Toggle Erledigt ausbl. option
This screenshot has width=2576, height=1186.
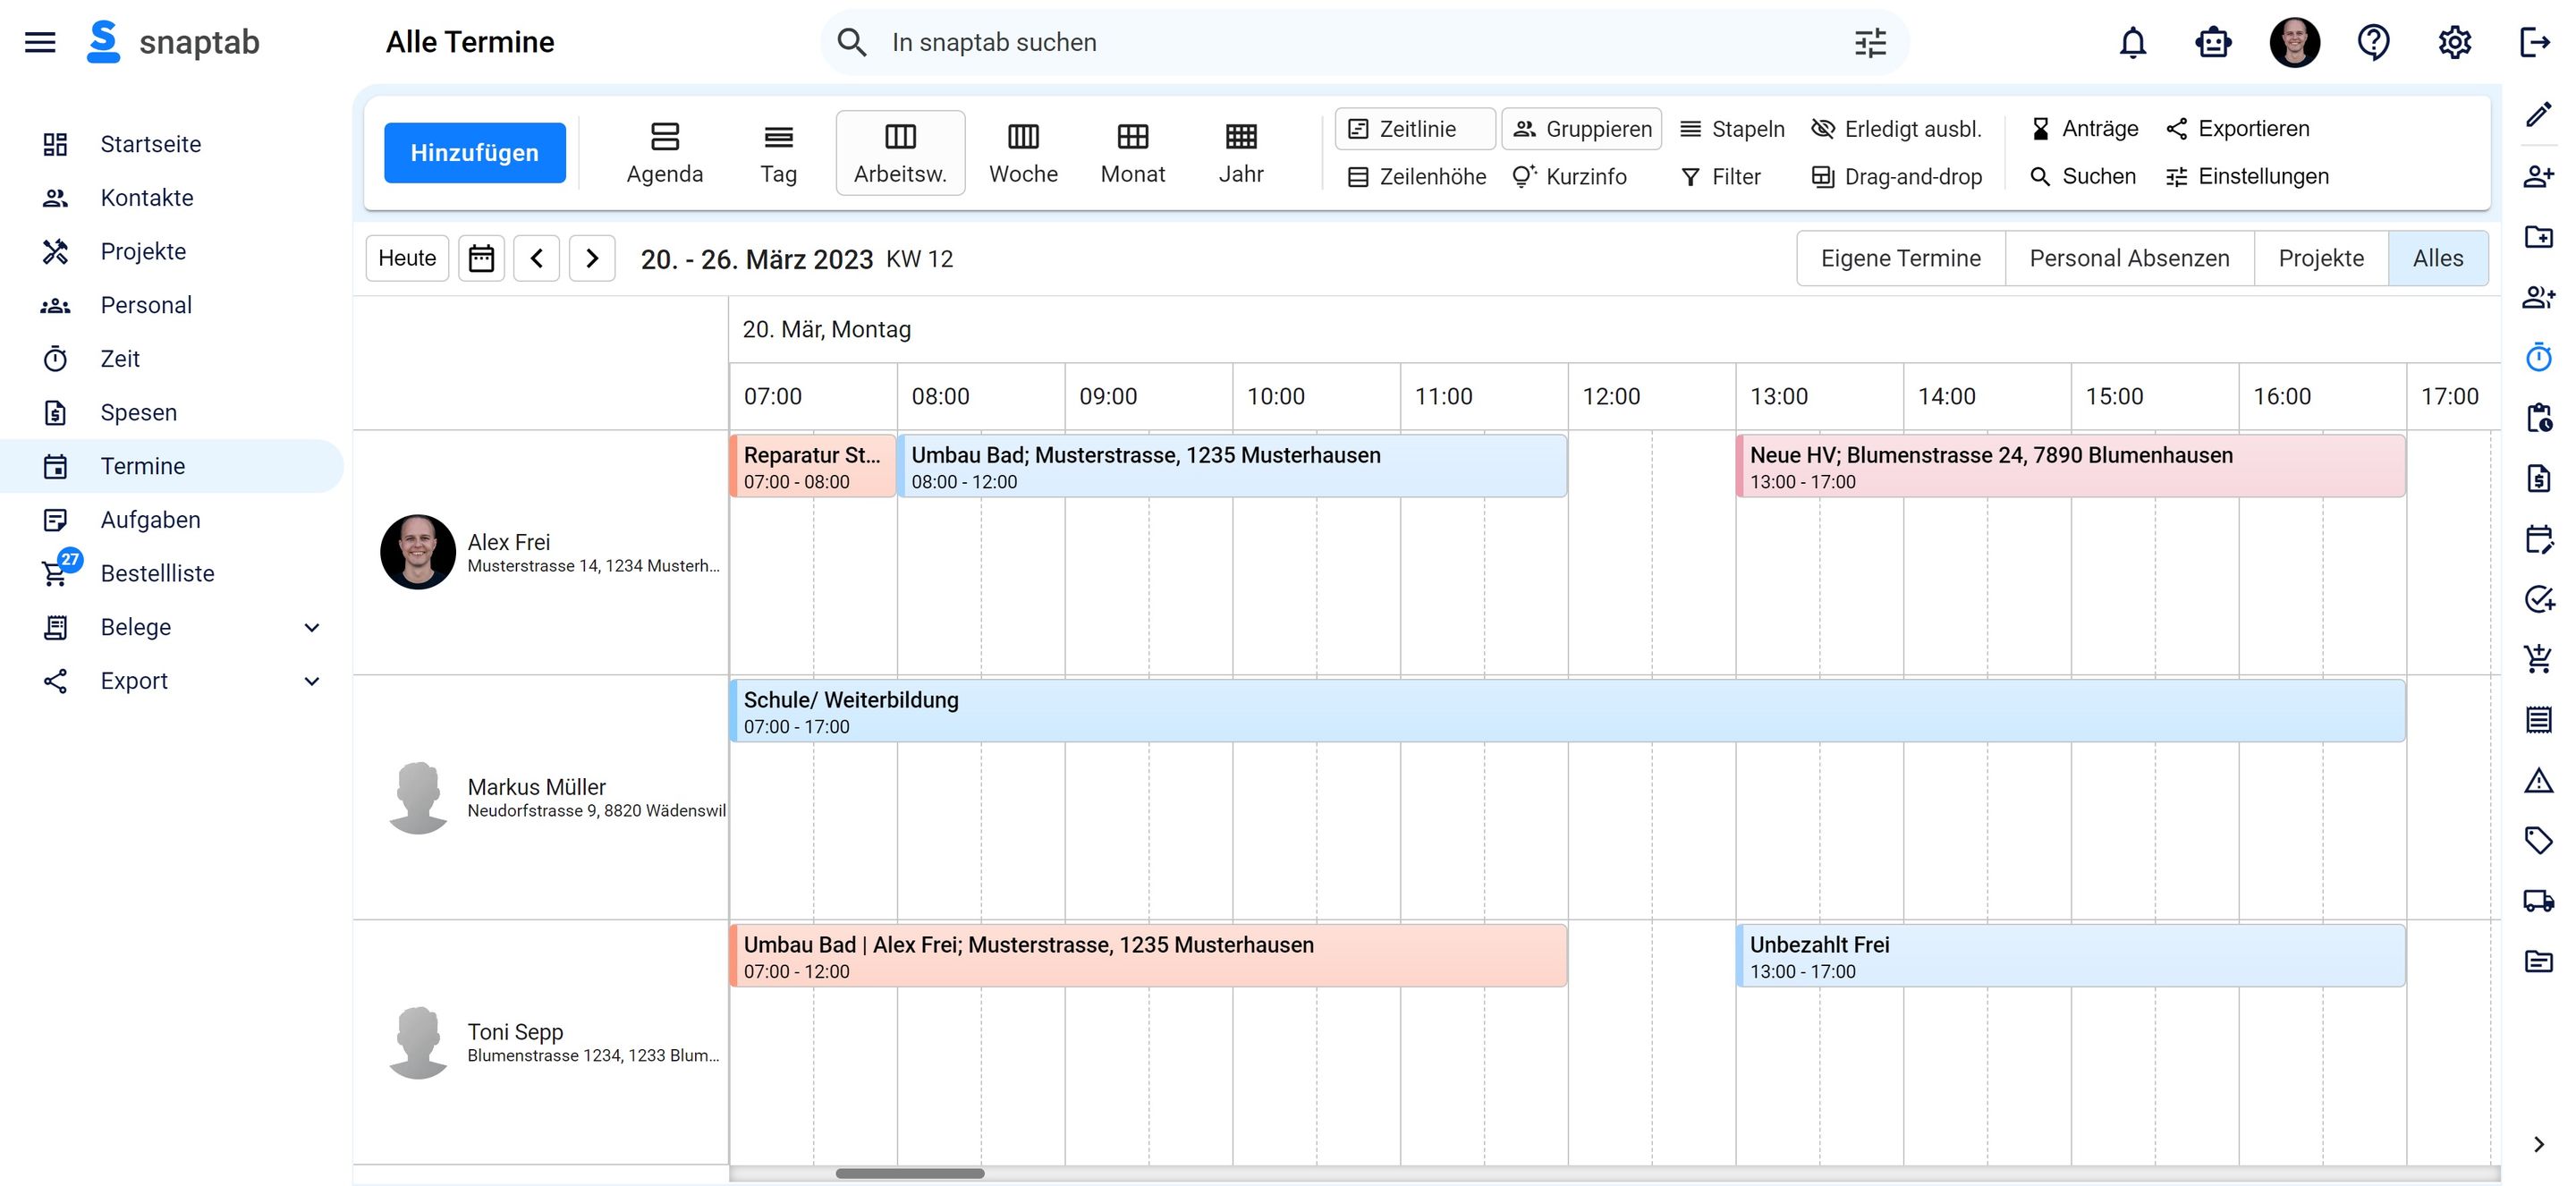click(1897, 129)
